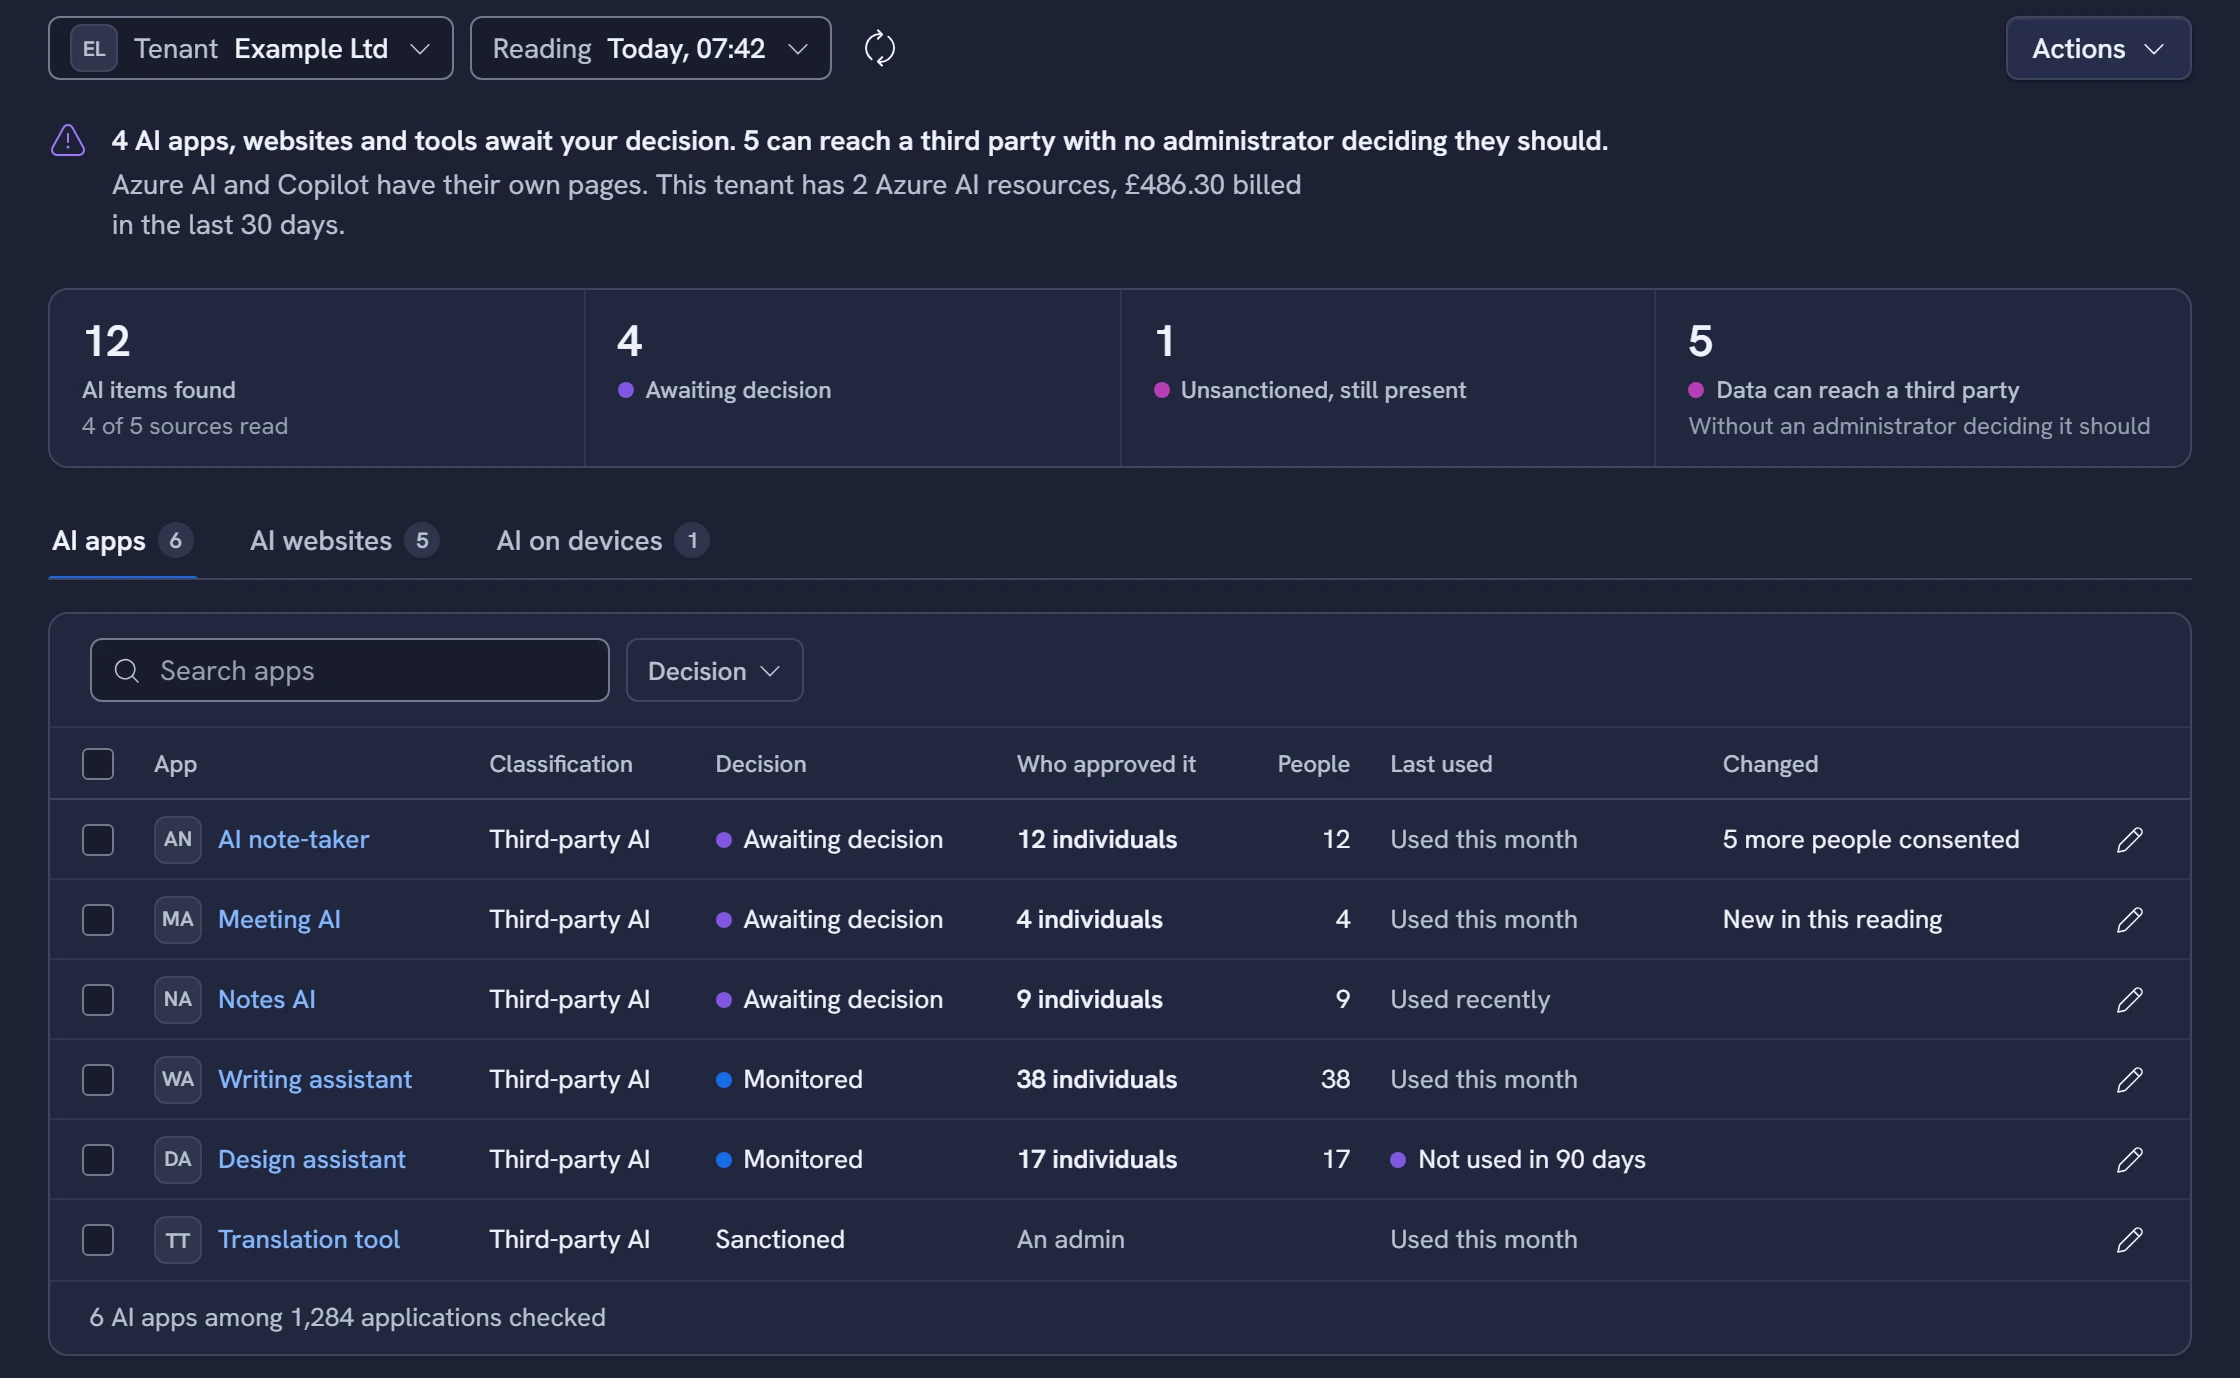The width and height of the screenshot is (2240, 1378).
Task: Tick the select-all checkbox in the table header
Action: click(98, 764)
